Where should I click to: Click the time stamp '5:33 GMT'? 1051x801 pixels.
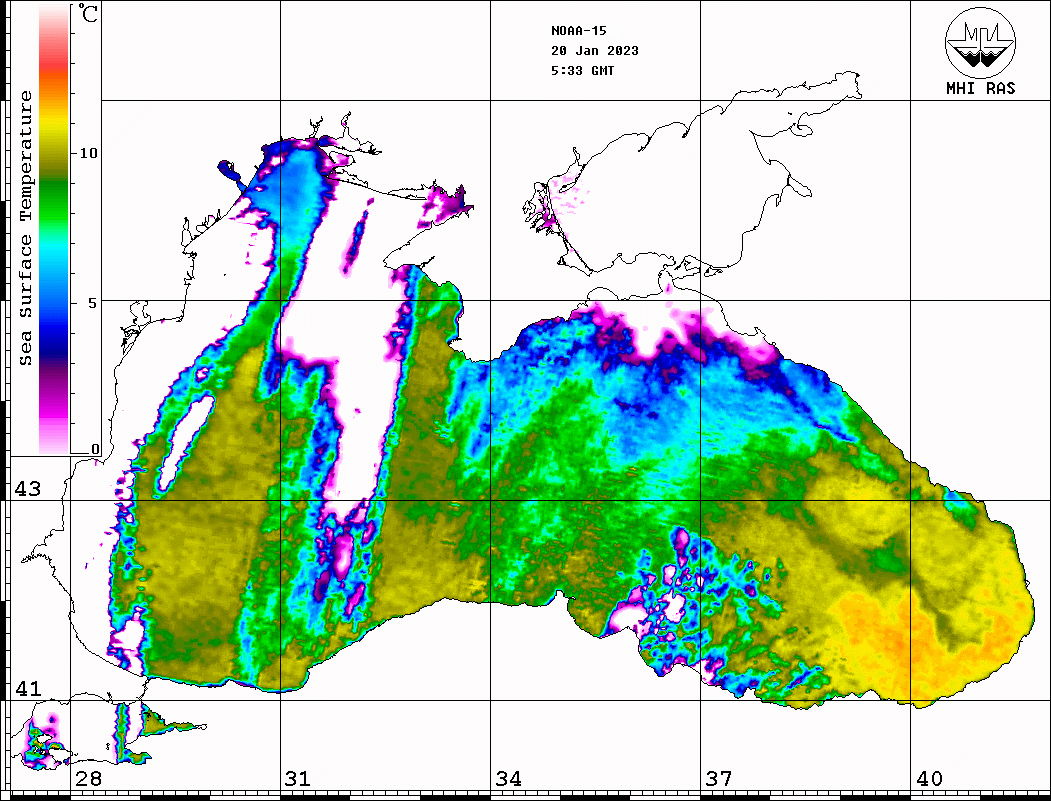(x=582, y=71)
